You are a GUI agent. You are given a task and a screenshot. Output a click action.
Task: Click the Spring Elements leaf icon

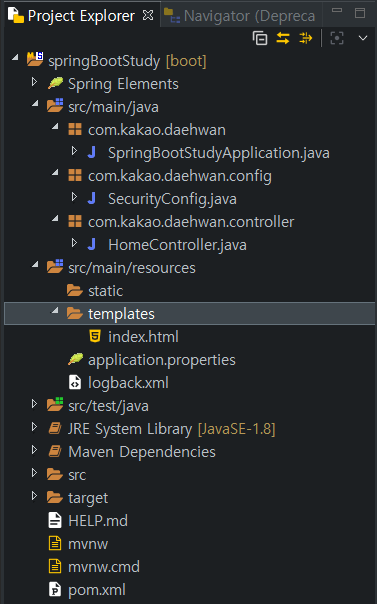55,83
